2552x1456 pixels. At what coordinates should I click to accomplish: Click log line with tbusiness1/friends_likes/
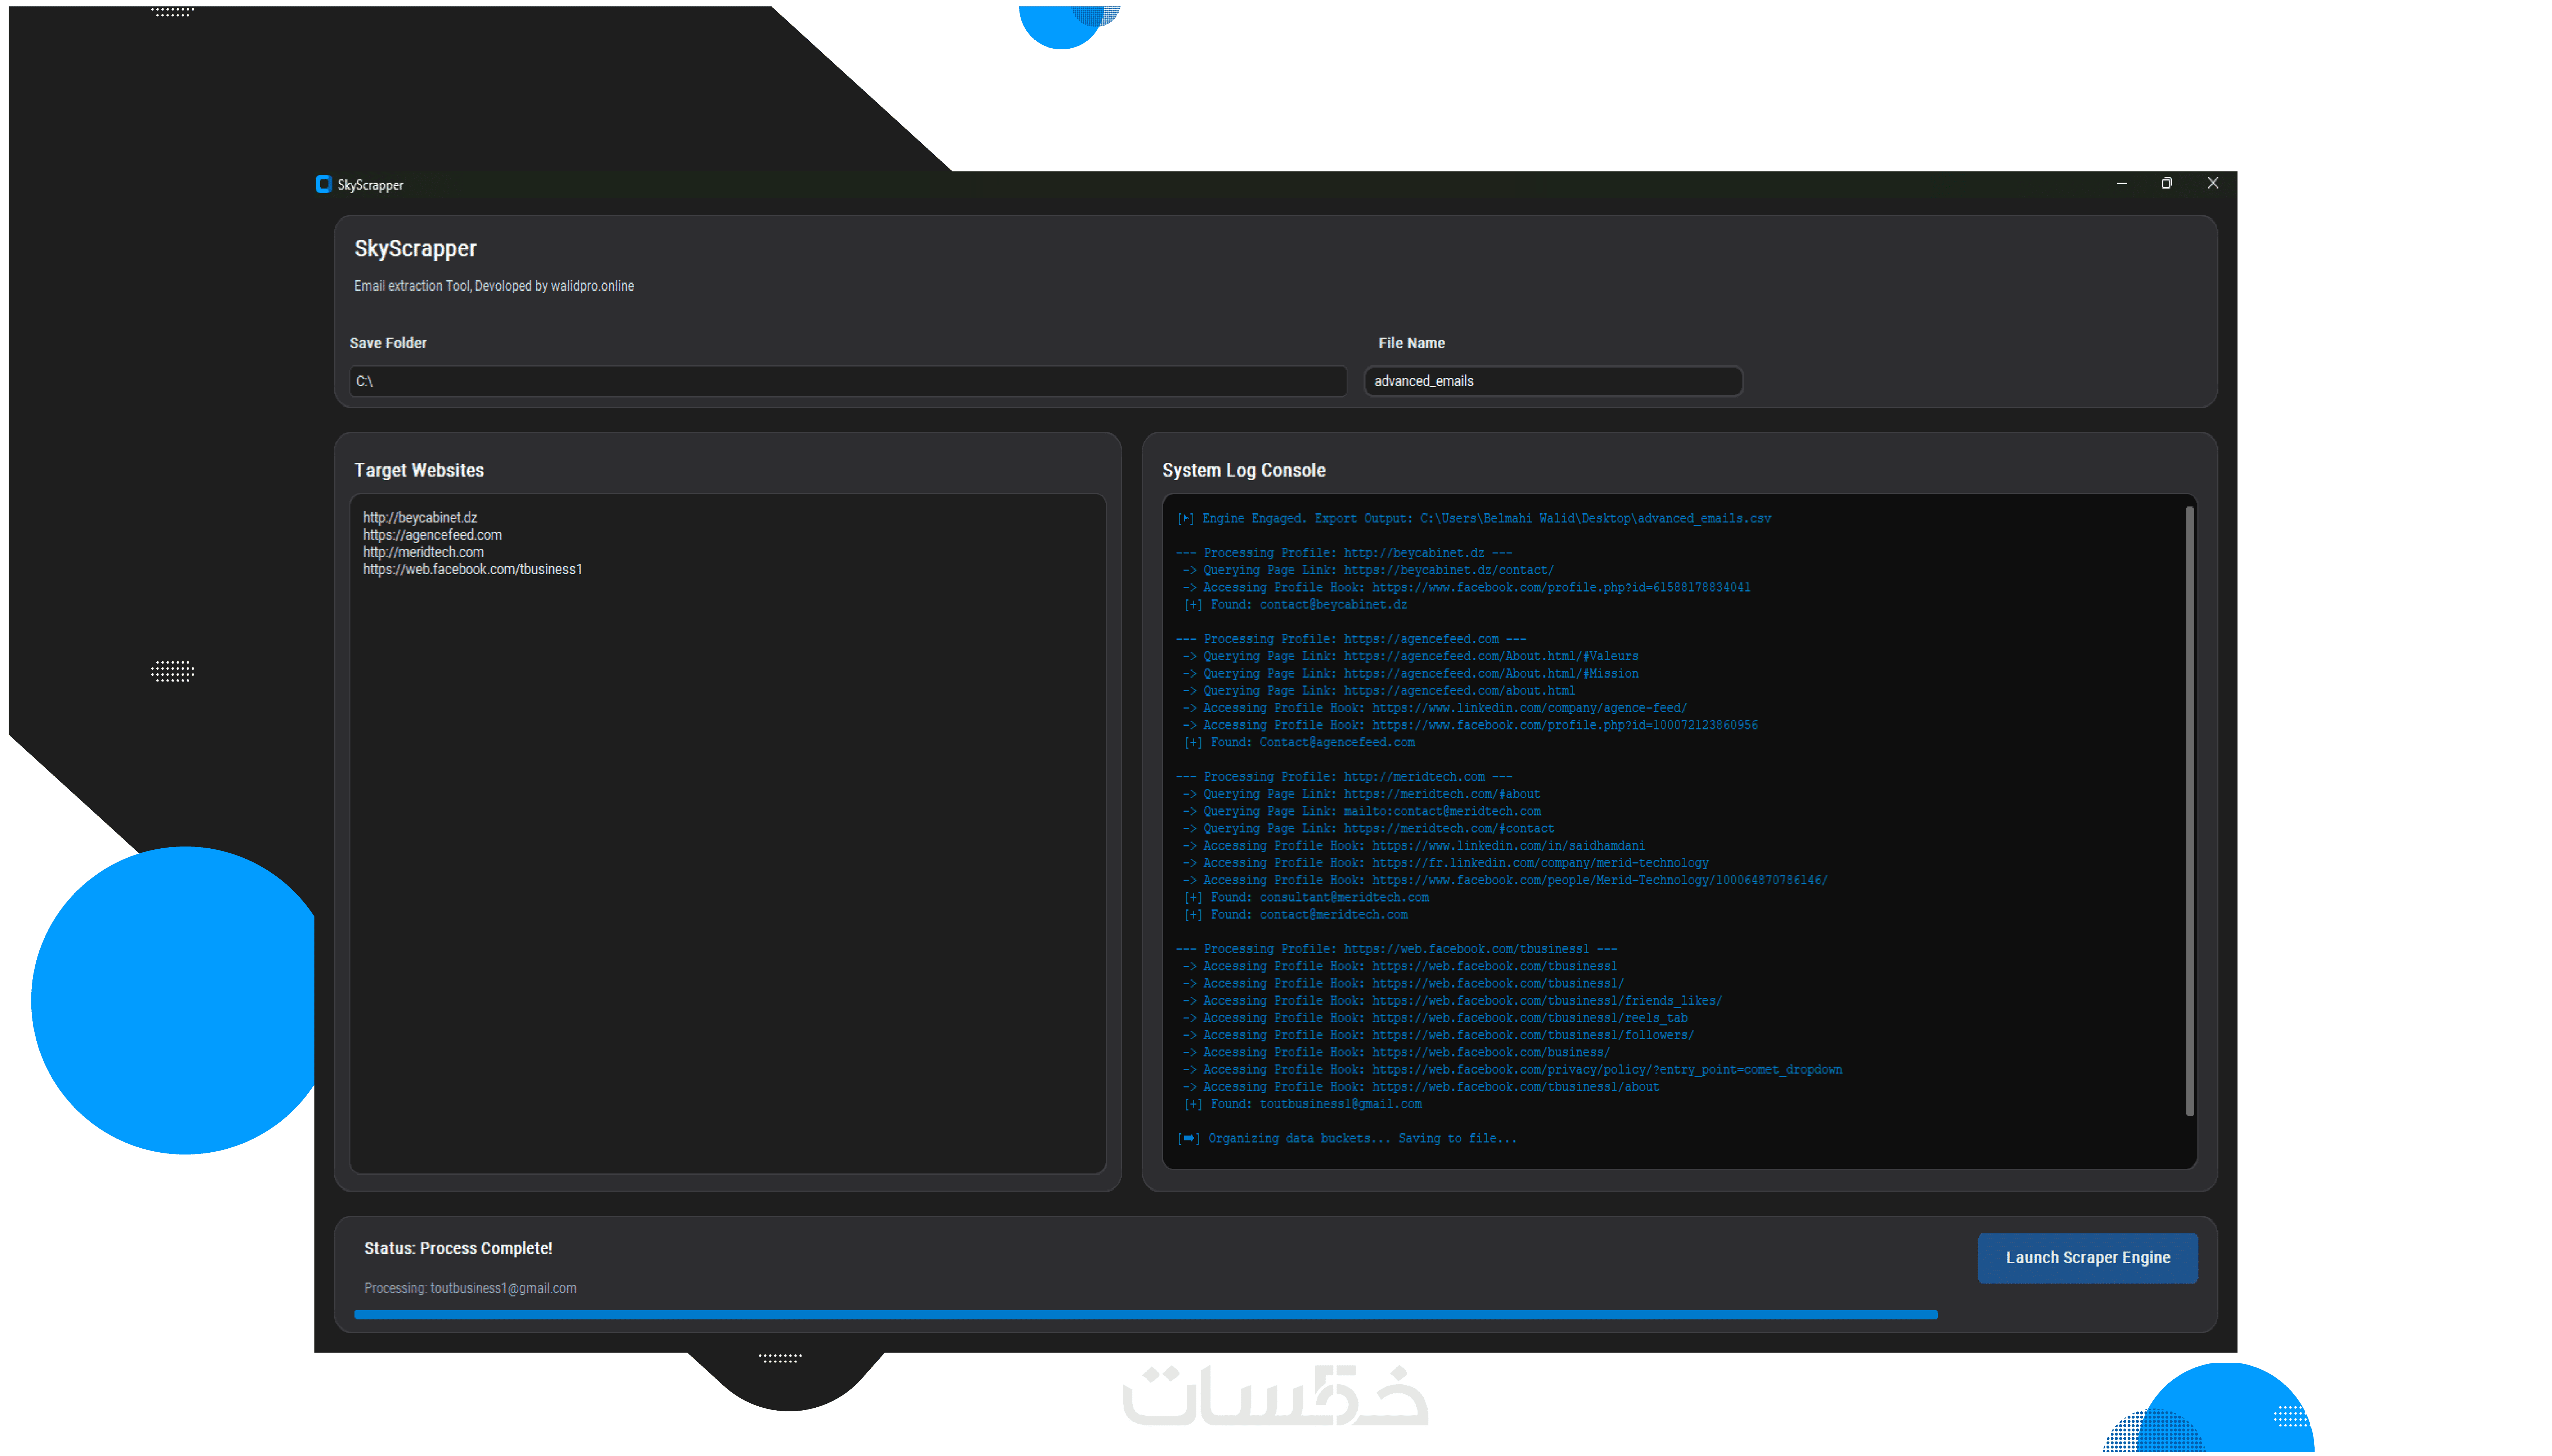tap(1453, 1001)
